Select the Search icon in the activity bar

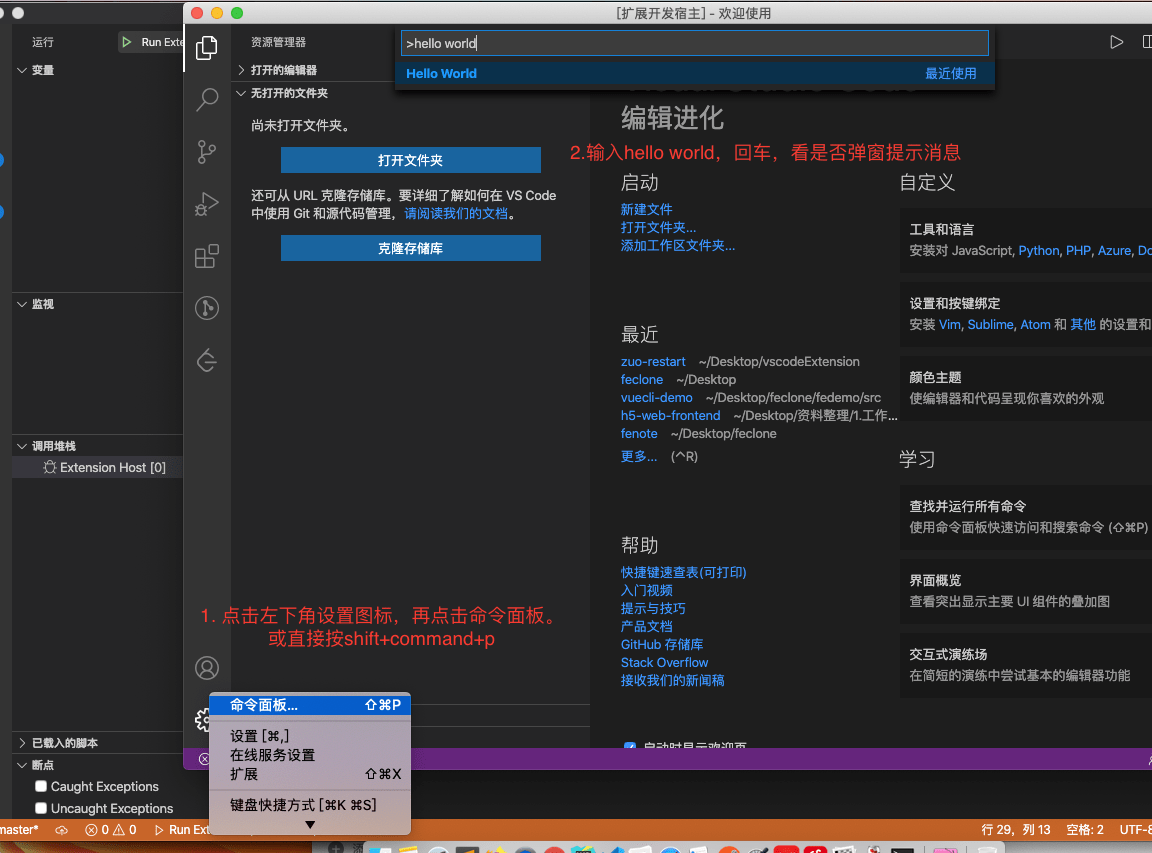[206, 100]
